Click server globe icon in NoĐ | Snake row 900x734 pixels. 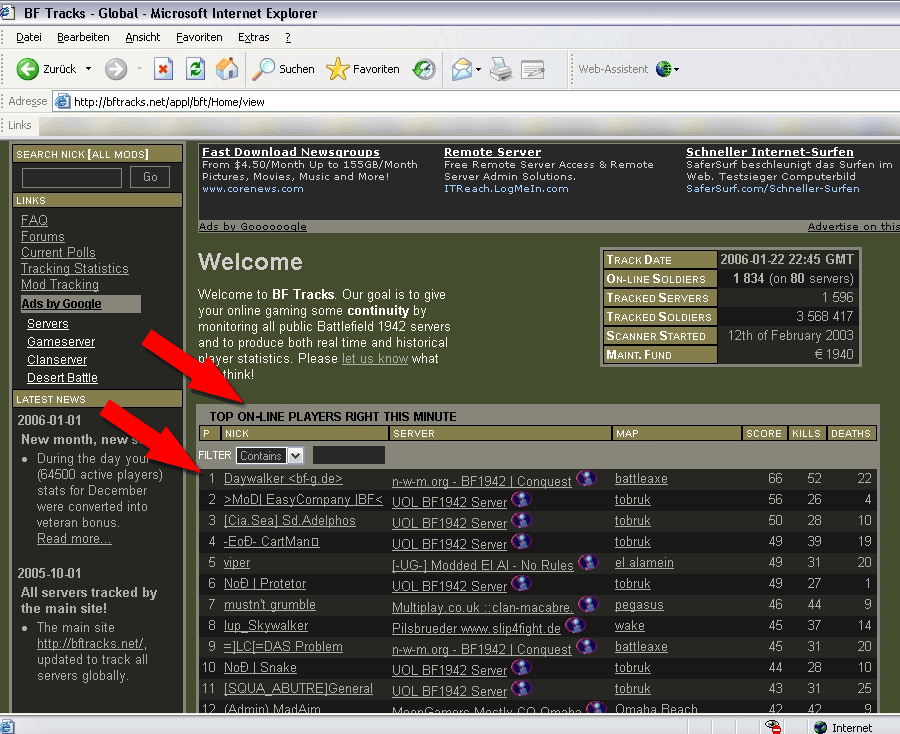[x=521, y=667]
